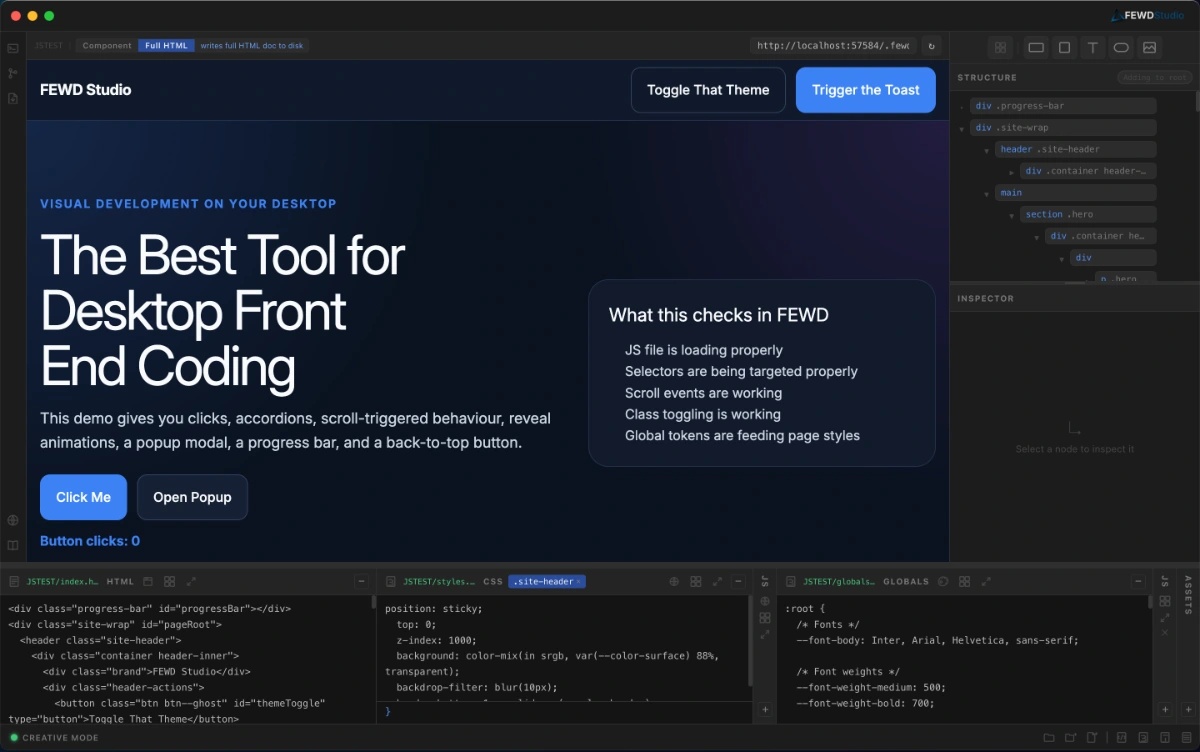Click the new file icon in the status bar
The image size is (1200, 752).
pos(1092,738)
